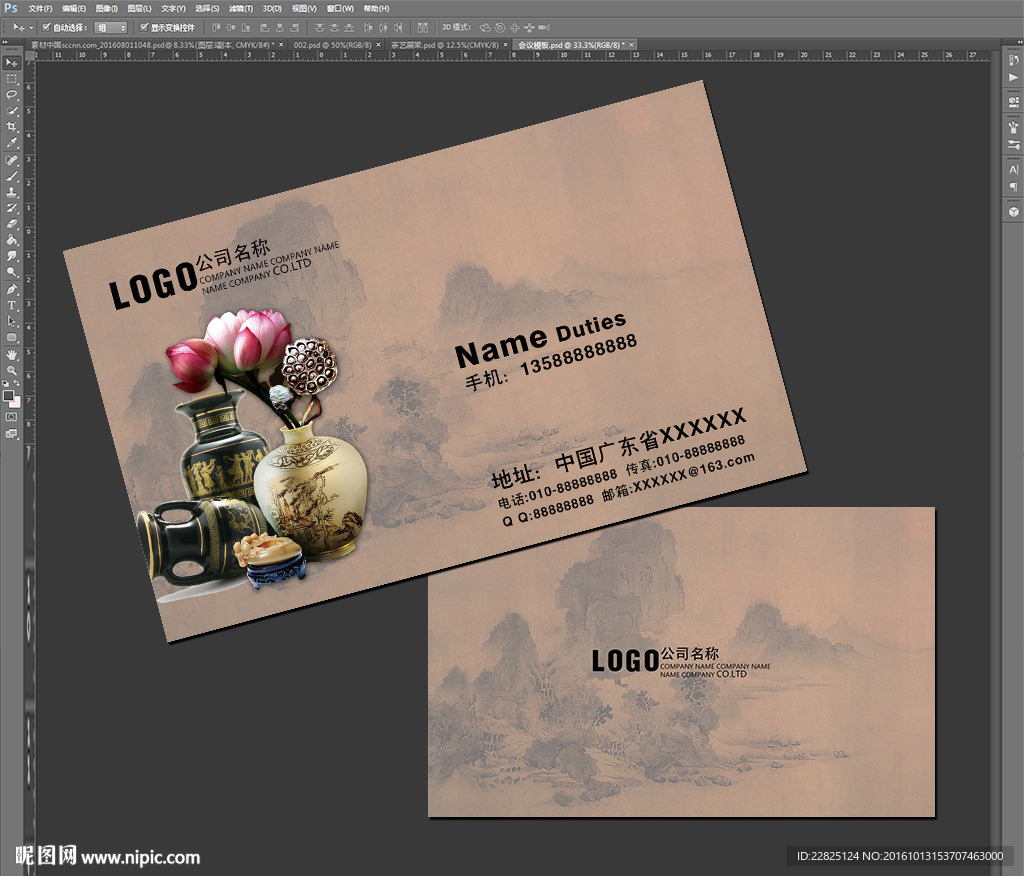This screenshot has width=1024, height=876.
Task: Toggle the 显示变换控件 checkbox
Action: [144, 27]
